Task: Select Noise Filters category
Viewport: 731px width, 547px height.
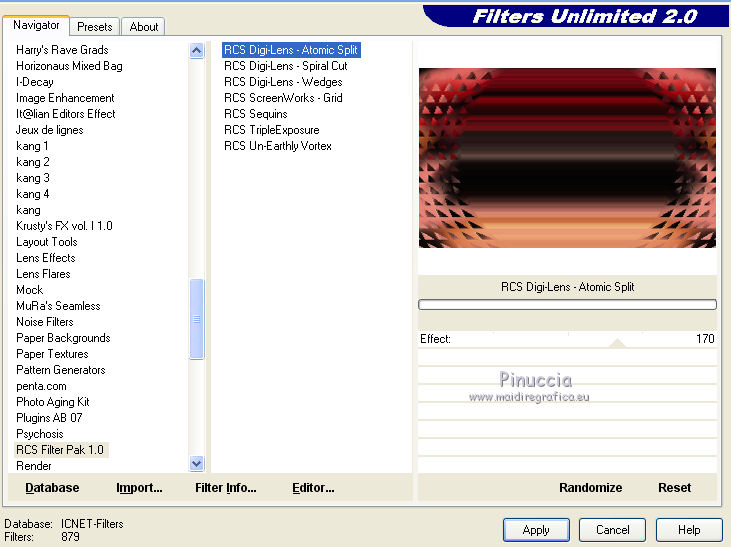Action: tap(44, 322)
